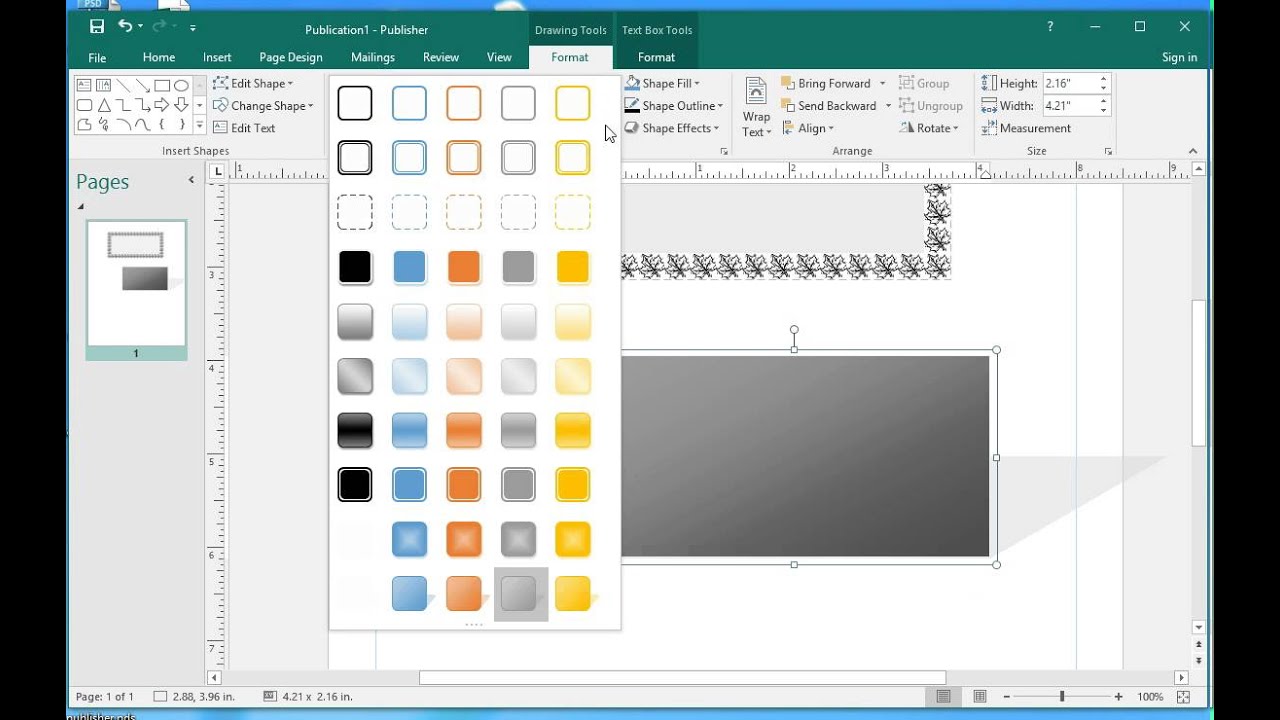Open the Text Box Tools Format tab
Image resolution: width=1280 pixels, height=720 pixels.
656,58
